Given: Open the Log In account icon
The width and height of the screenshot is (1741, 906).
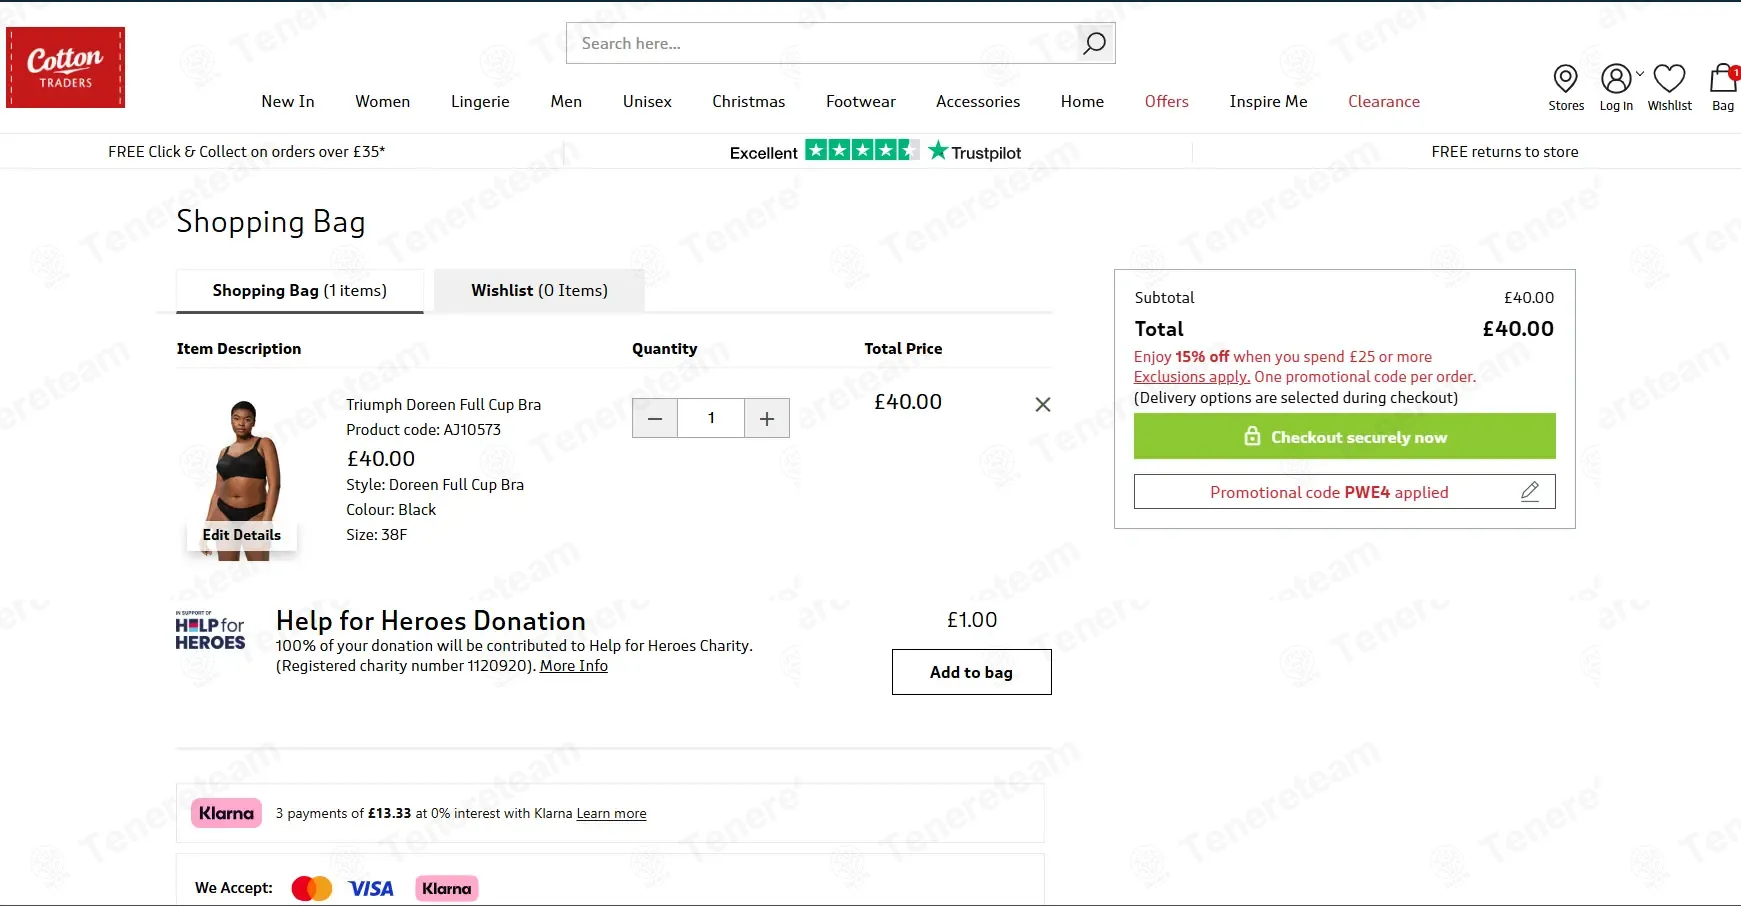Looking at the screenshot, I should (x=1615, y=78).
